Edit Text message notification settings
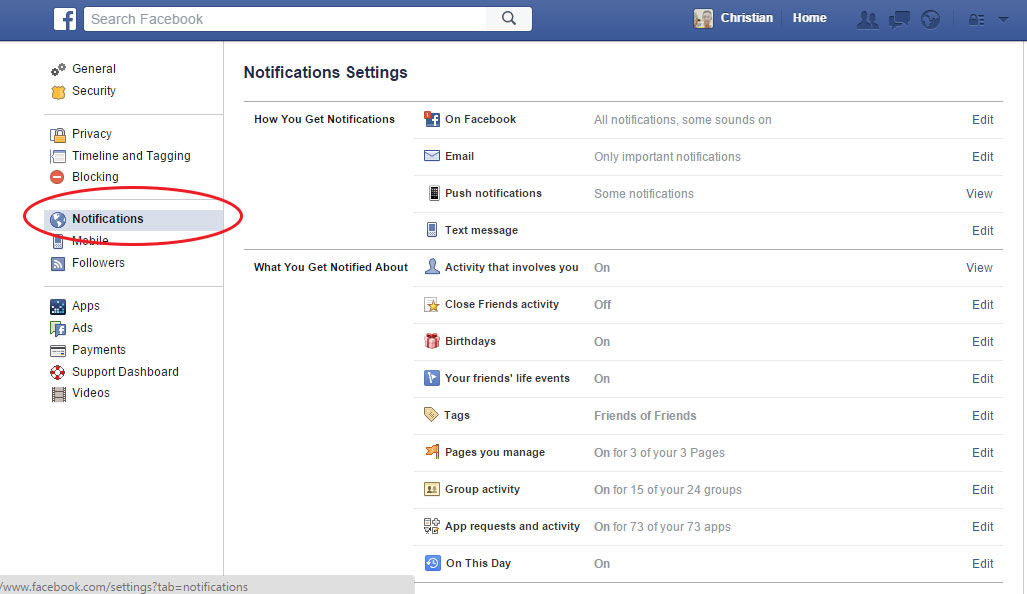This screenshot has height=594, width=1027. [x=982, y=231]
